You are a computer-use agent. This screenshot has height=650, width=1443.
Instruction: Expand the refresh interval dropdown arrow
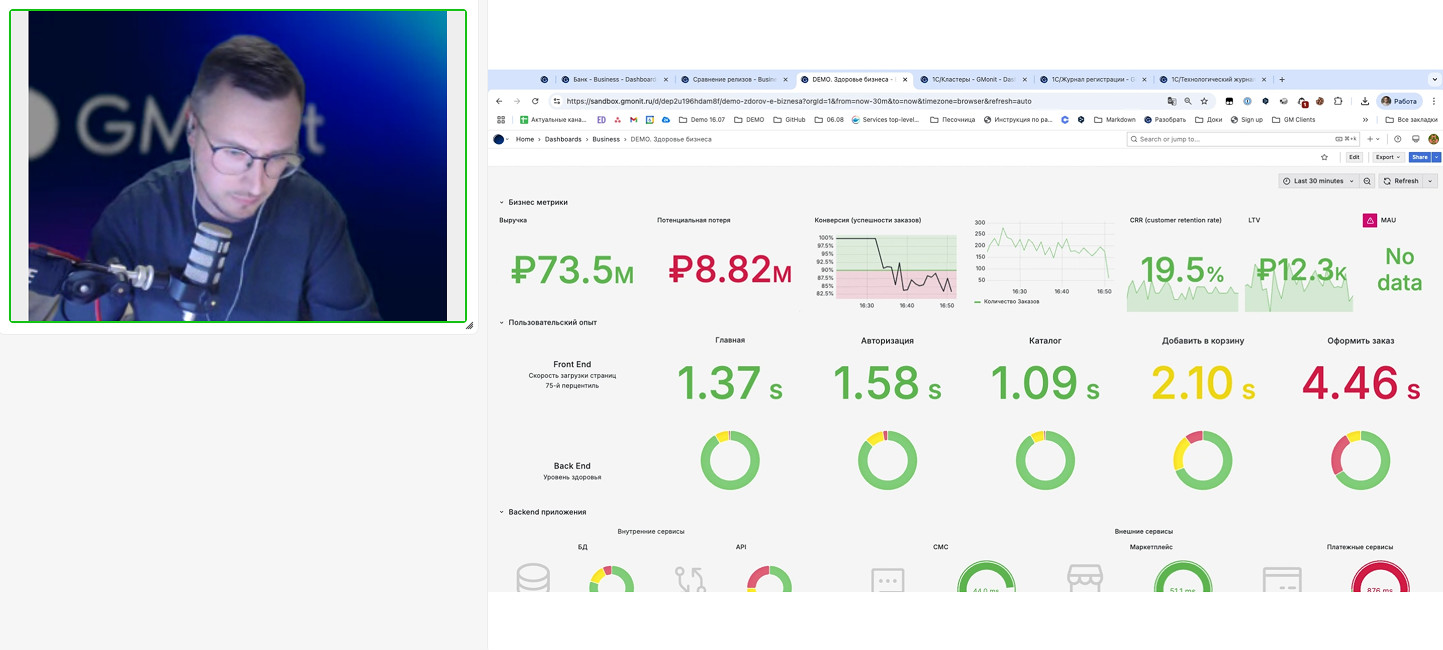click(x=1430, y=181)
